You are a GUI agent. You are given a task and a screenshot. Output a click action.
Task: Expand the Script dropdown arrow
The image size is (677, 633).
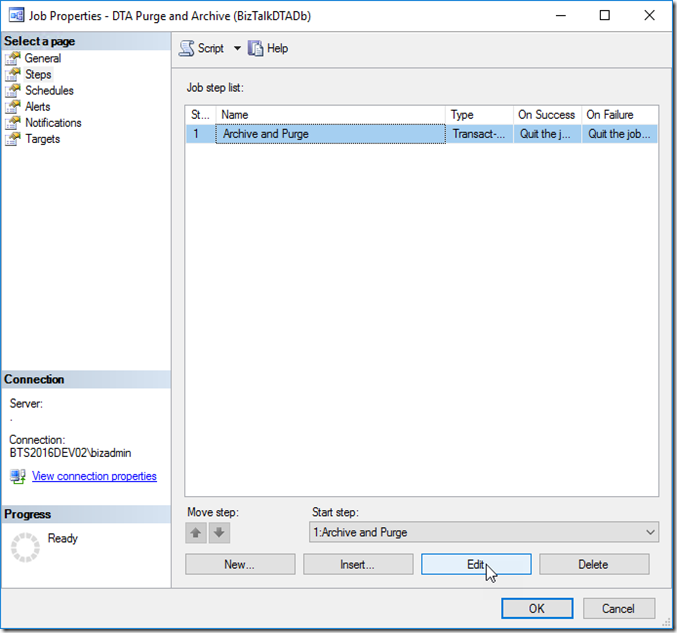(237, 48)
